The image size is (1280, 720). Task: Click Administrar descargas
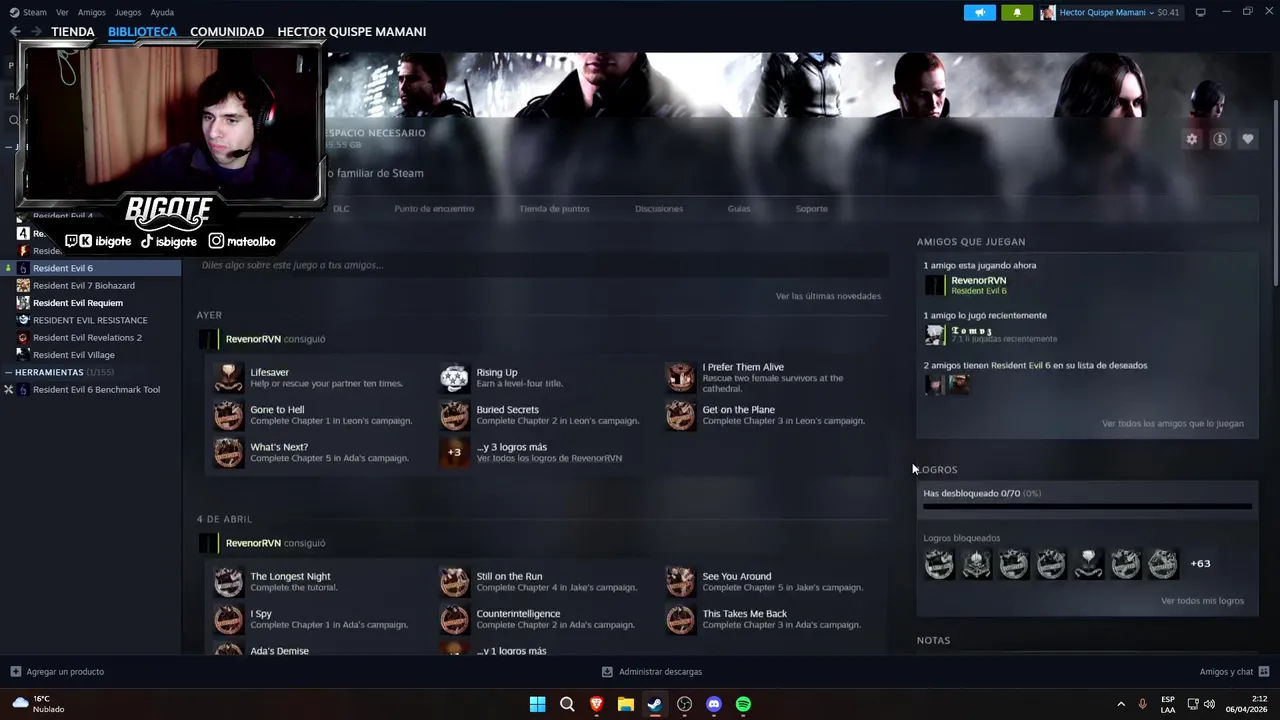(660, 672)
